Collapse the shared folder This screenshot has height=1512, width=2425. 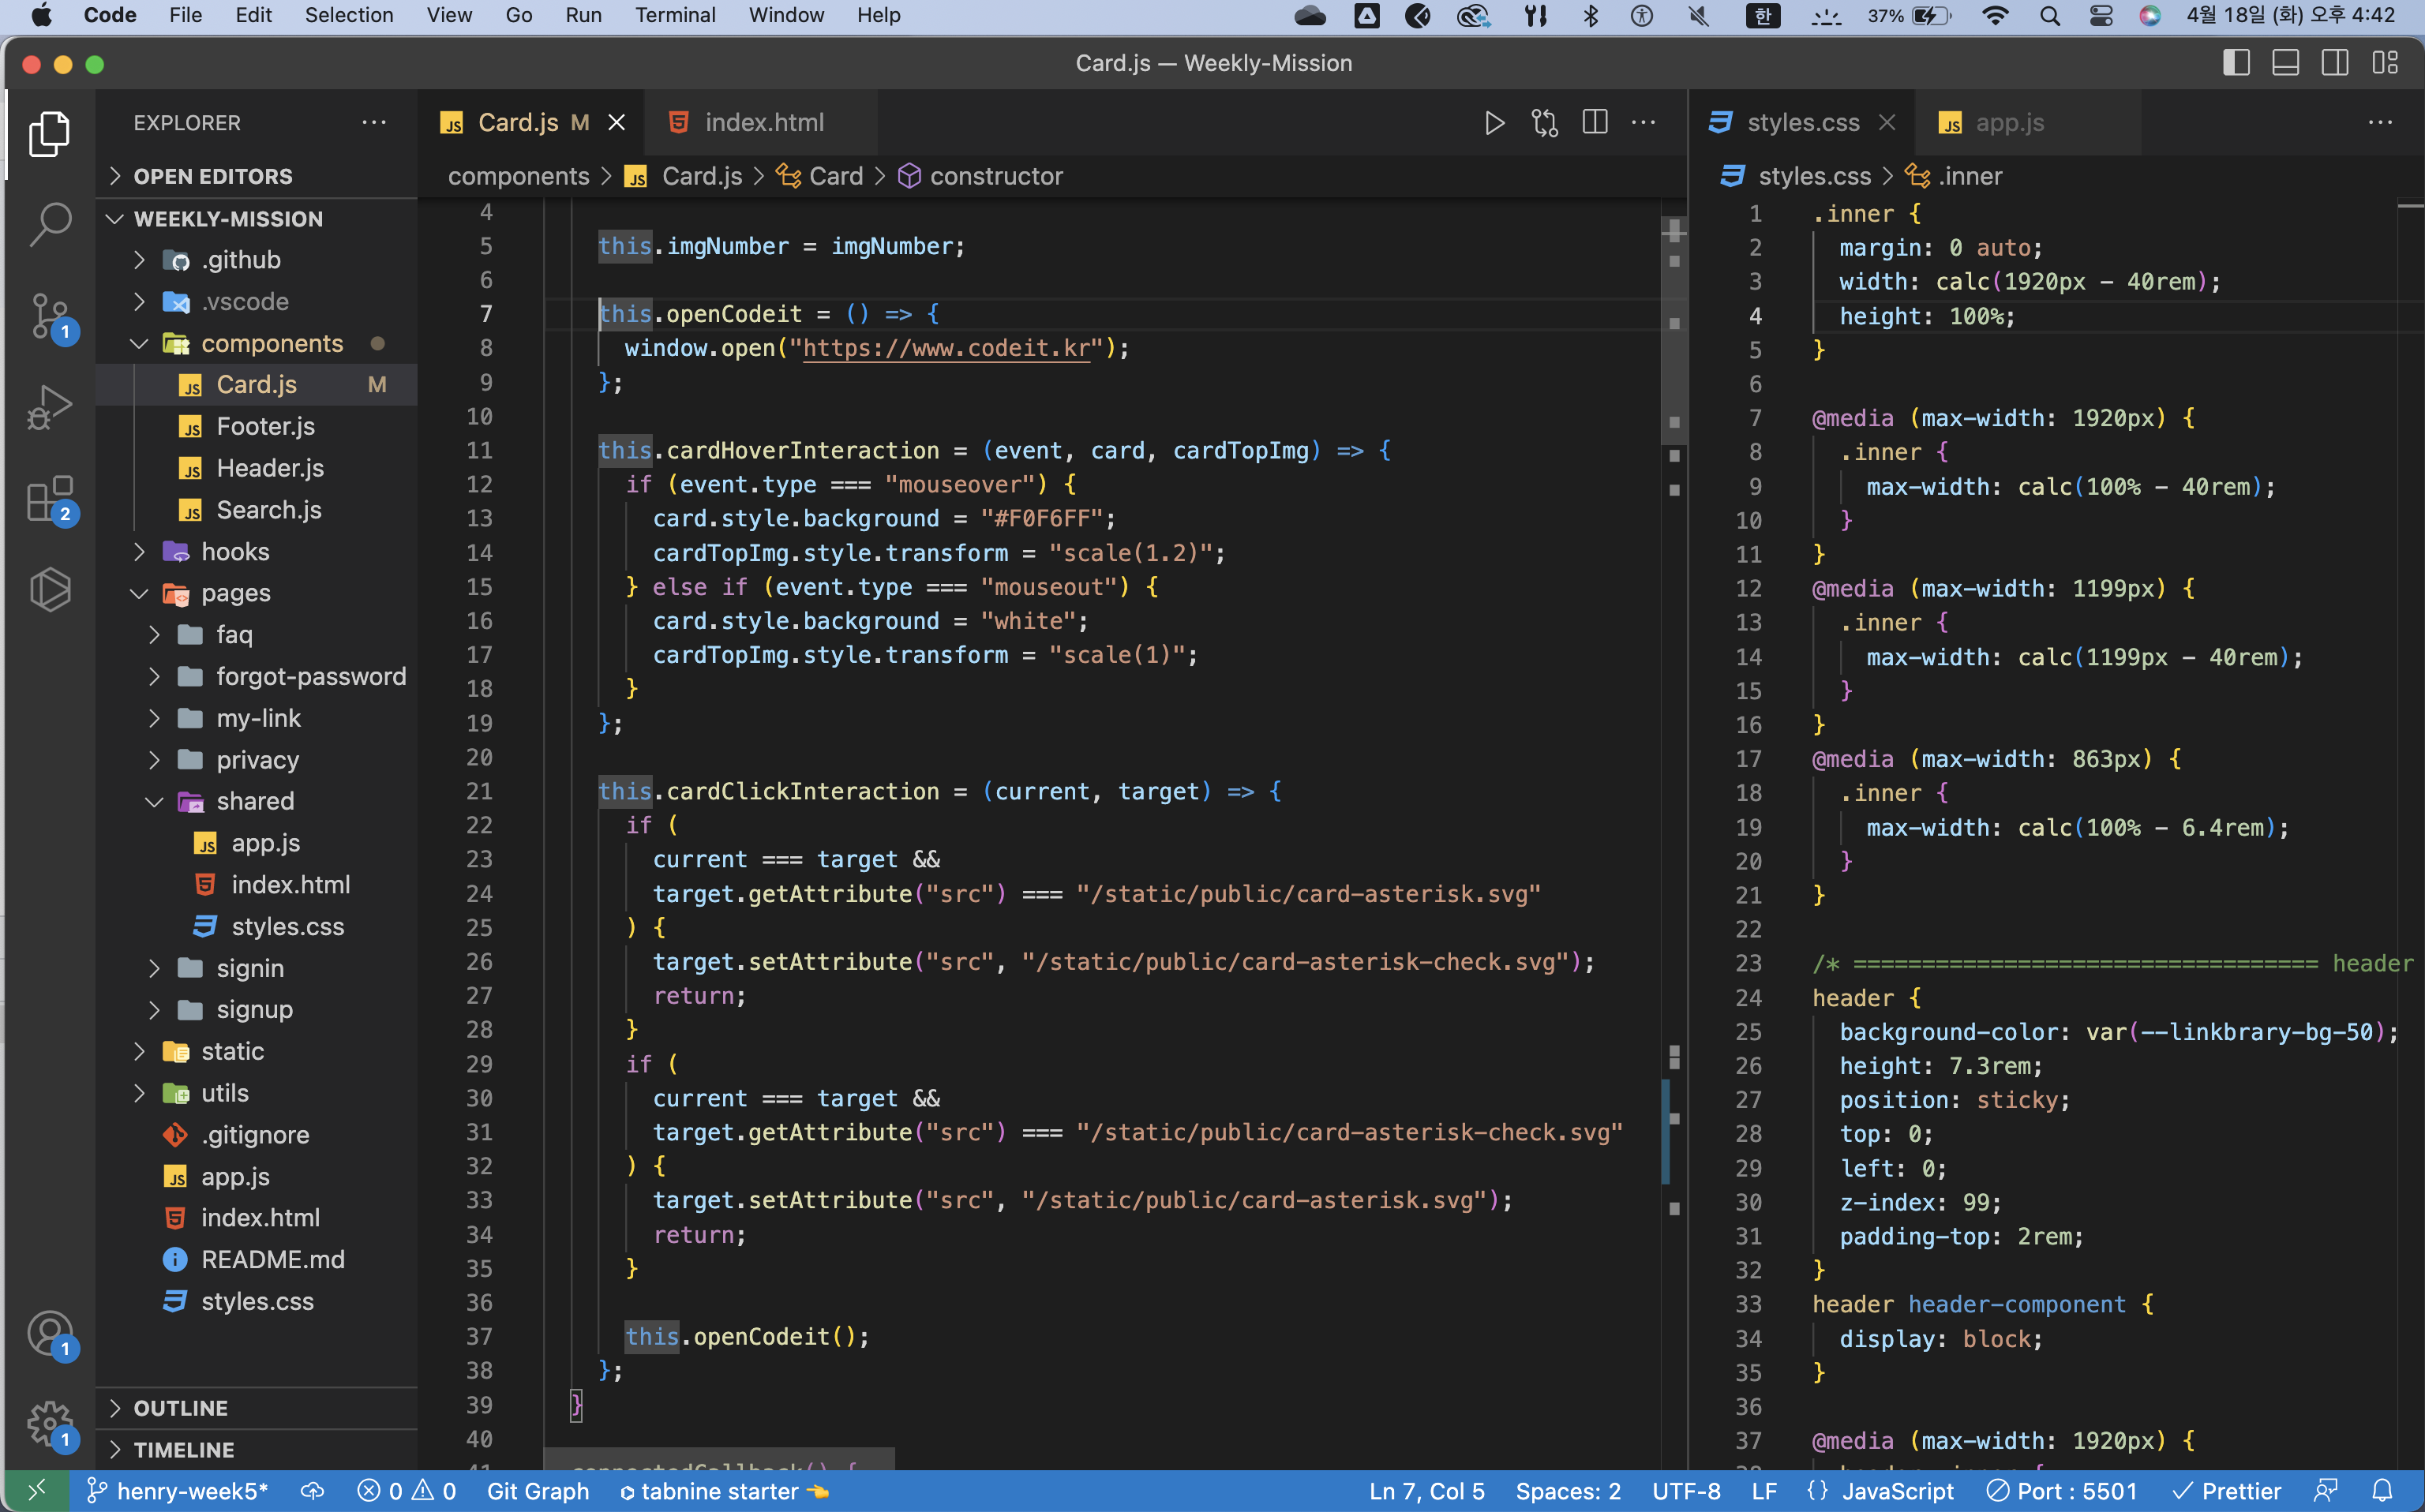point(255,801)
